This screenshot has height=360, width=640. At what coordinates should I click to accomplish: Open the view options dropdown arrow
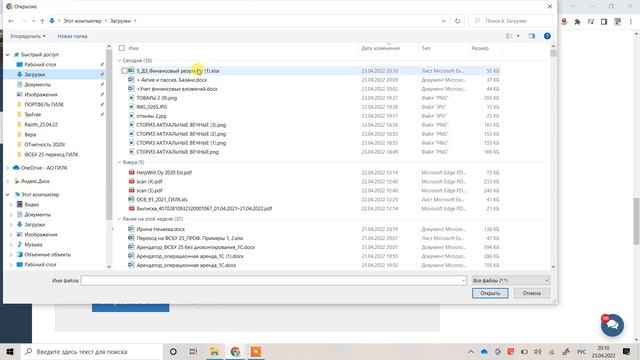518,36
